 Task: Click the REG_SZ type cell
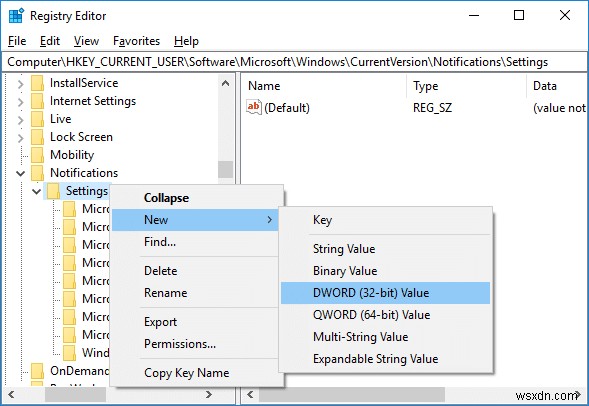tap(432, 108)
